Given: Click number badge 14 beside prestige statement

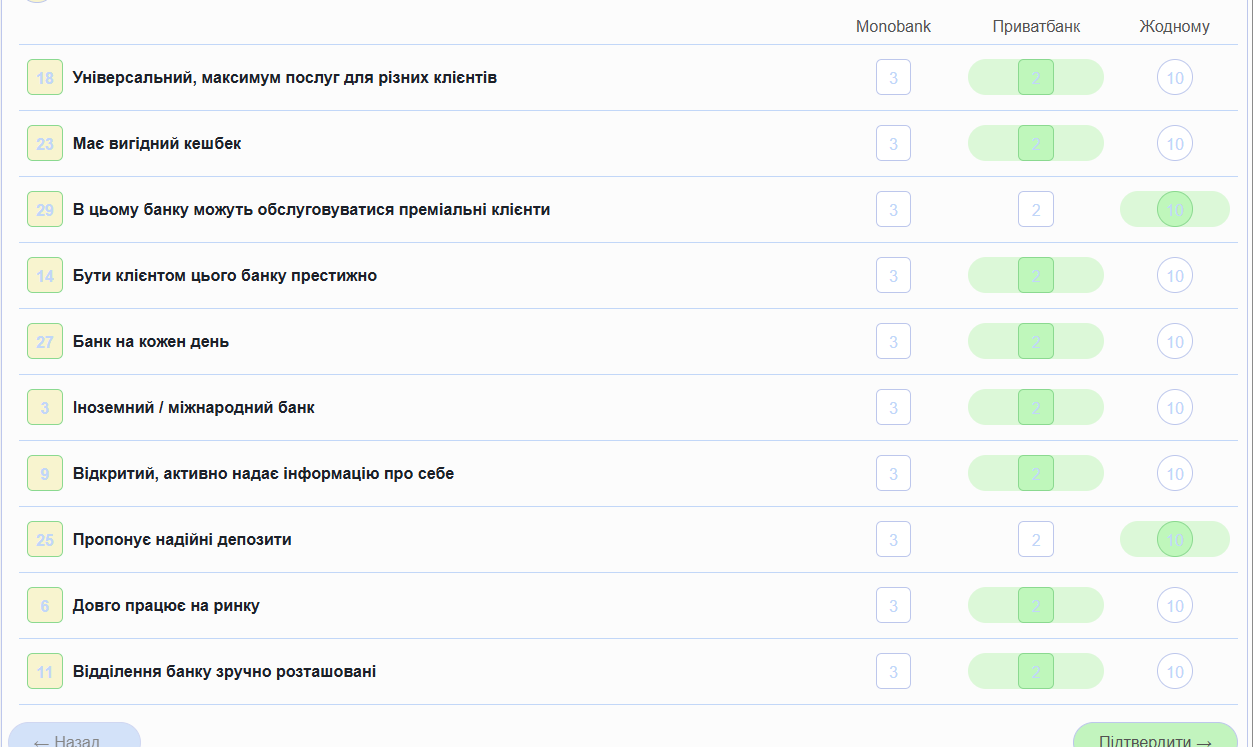Looking at the screenshot, I should click(x=45, y=275).
